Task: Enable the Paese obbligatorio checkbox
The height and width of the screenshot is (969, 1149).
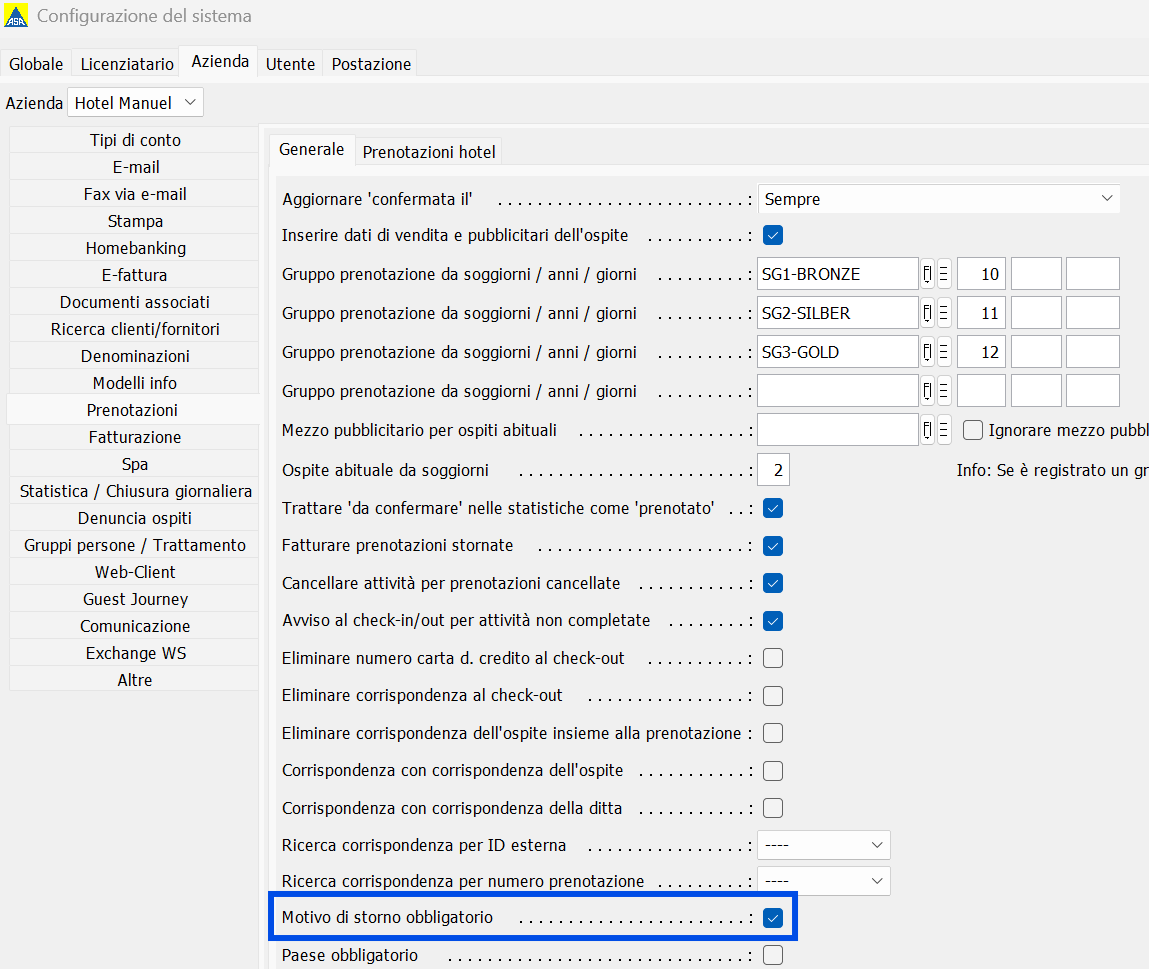Action: click(x=772, y=955)
